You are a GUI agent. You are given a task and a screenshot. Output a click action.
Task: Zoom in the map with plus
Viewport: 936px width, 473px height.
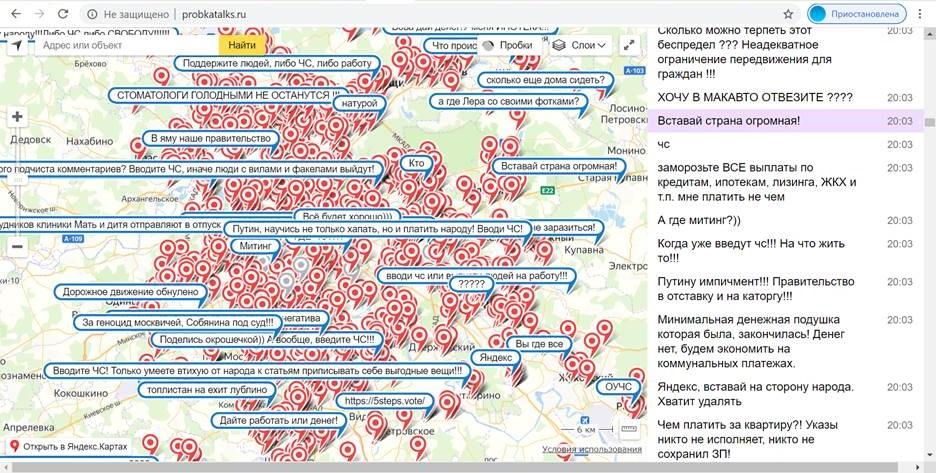17,117
